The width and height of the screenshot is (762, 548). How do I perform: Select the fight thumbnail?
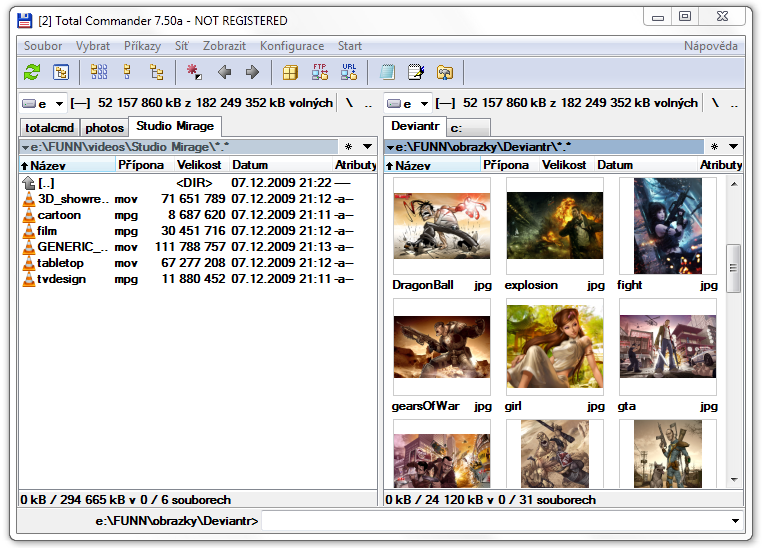pos(668,226)
